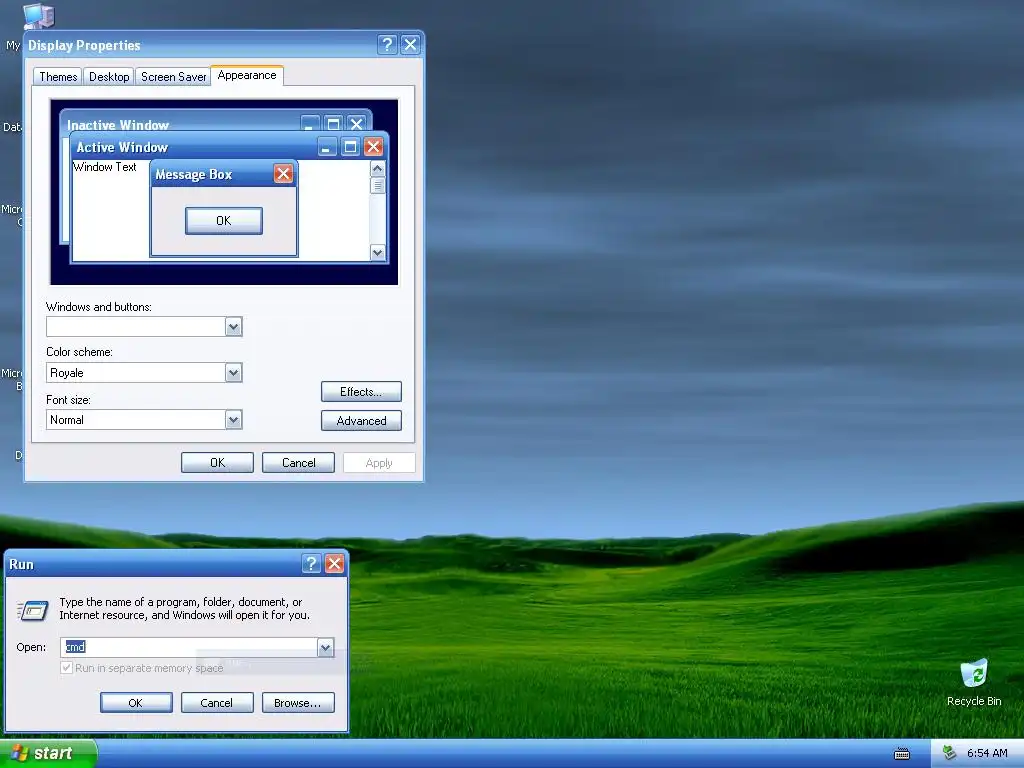Screen dimensions: 1024x768
Task: Open the Recycle Bin icon
Action: (974, 682)
